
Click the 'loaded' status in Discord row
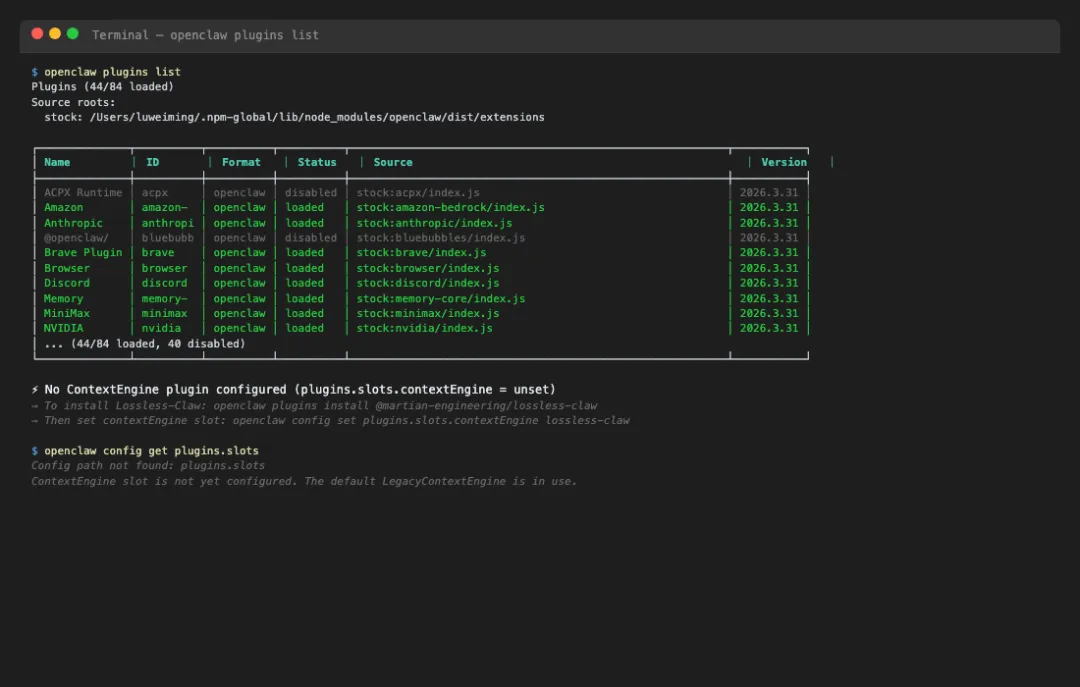pyautogui.click(x=304, y=283)
